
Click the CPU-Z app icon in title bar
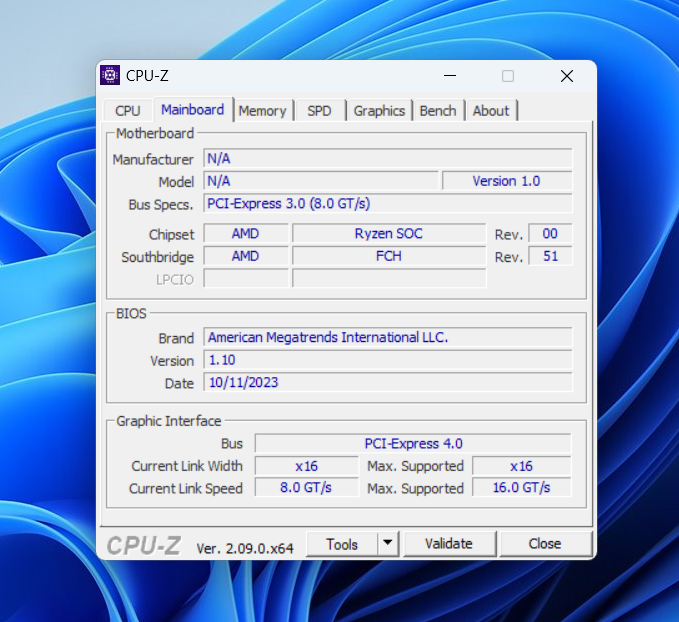tap(111, 76)
